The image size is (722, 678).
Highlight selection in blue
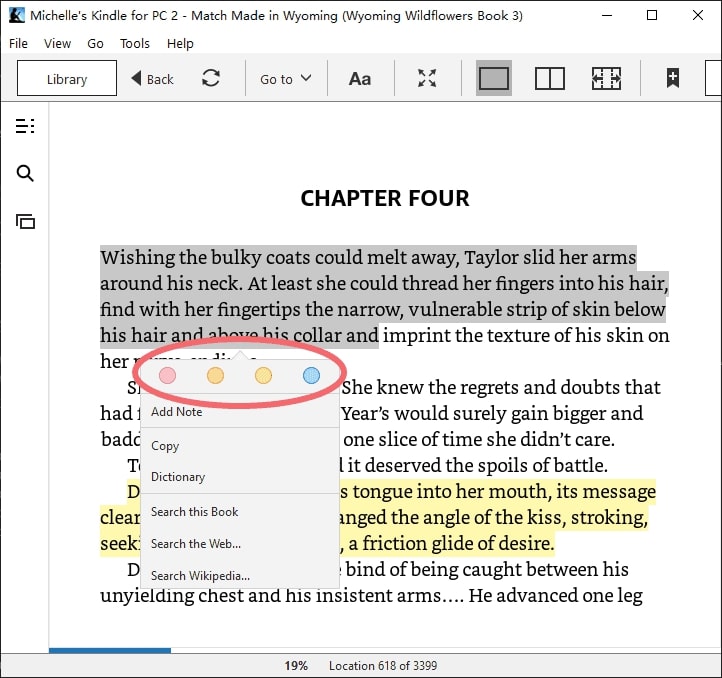point(311,375)
